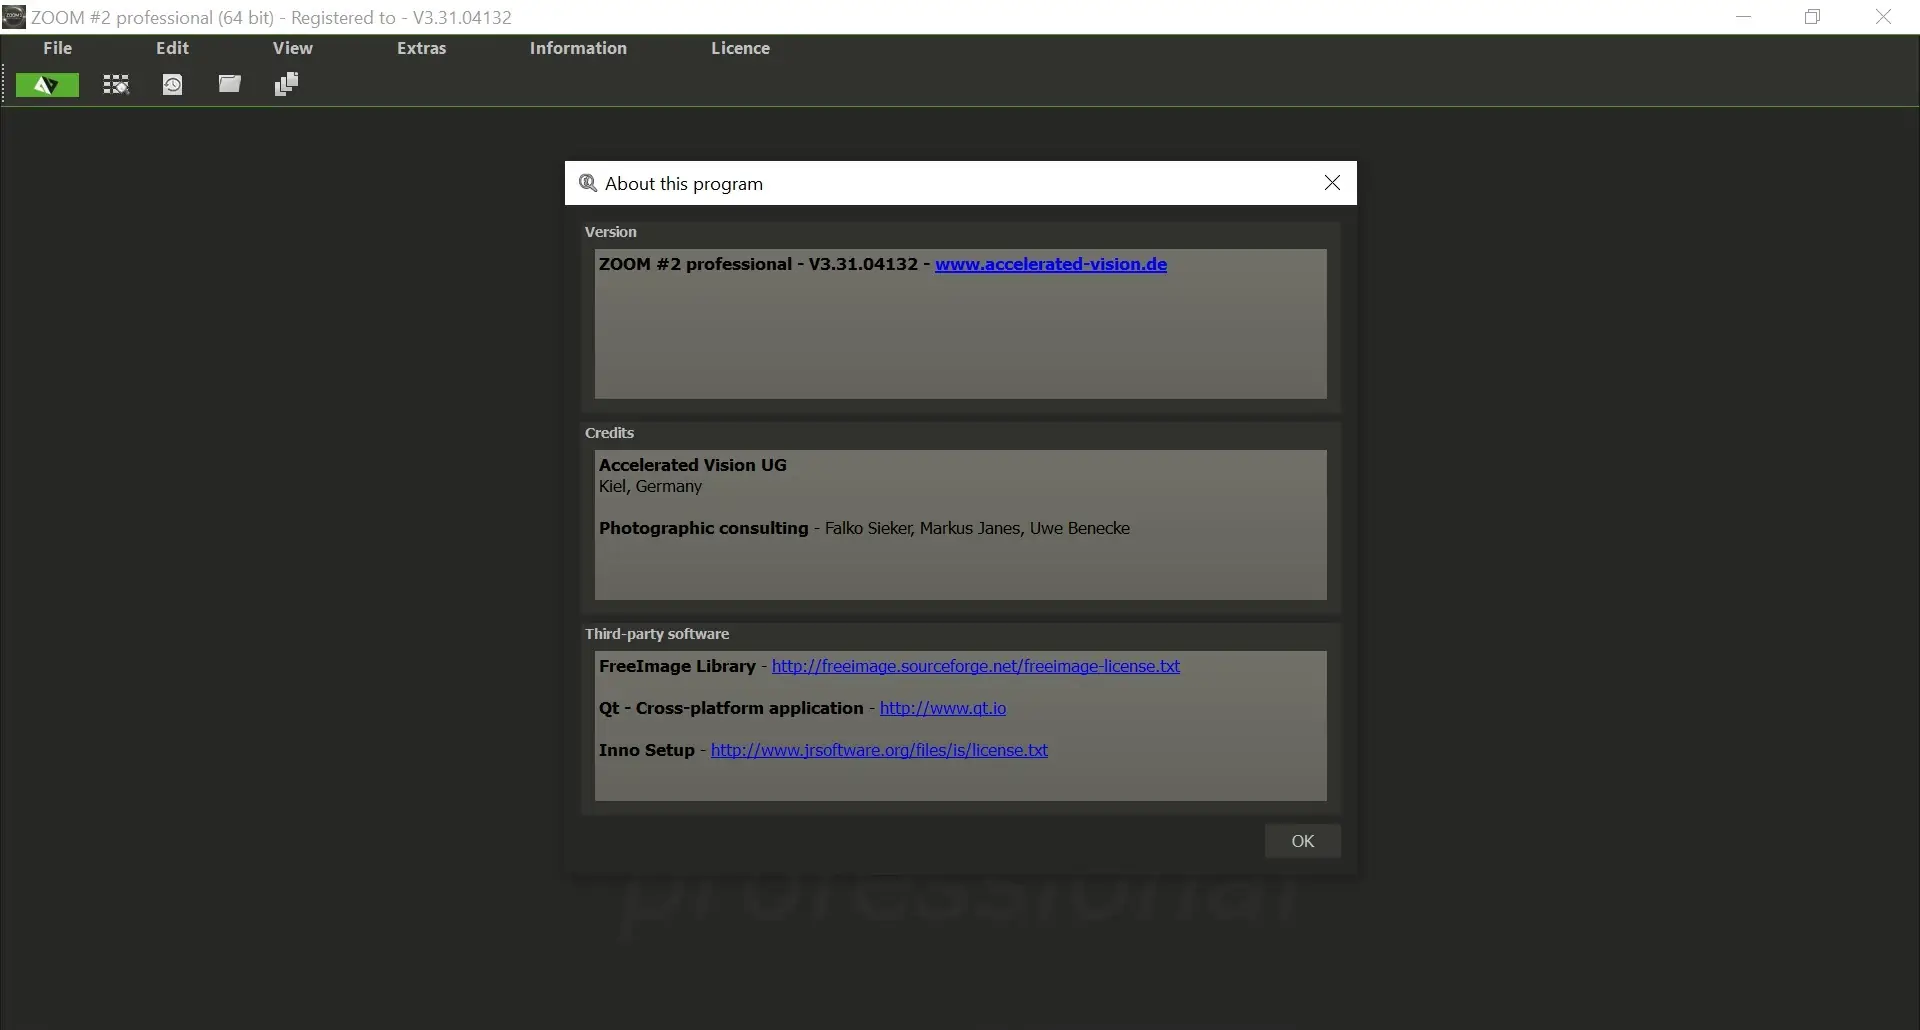
Task: Open recent files via the history icon
Action: (x=172, y=85)
